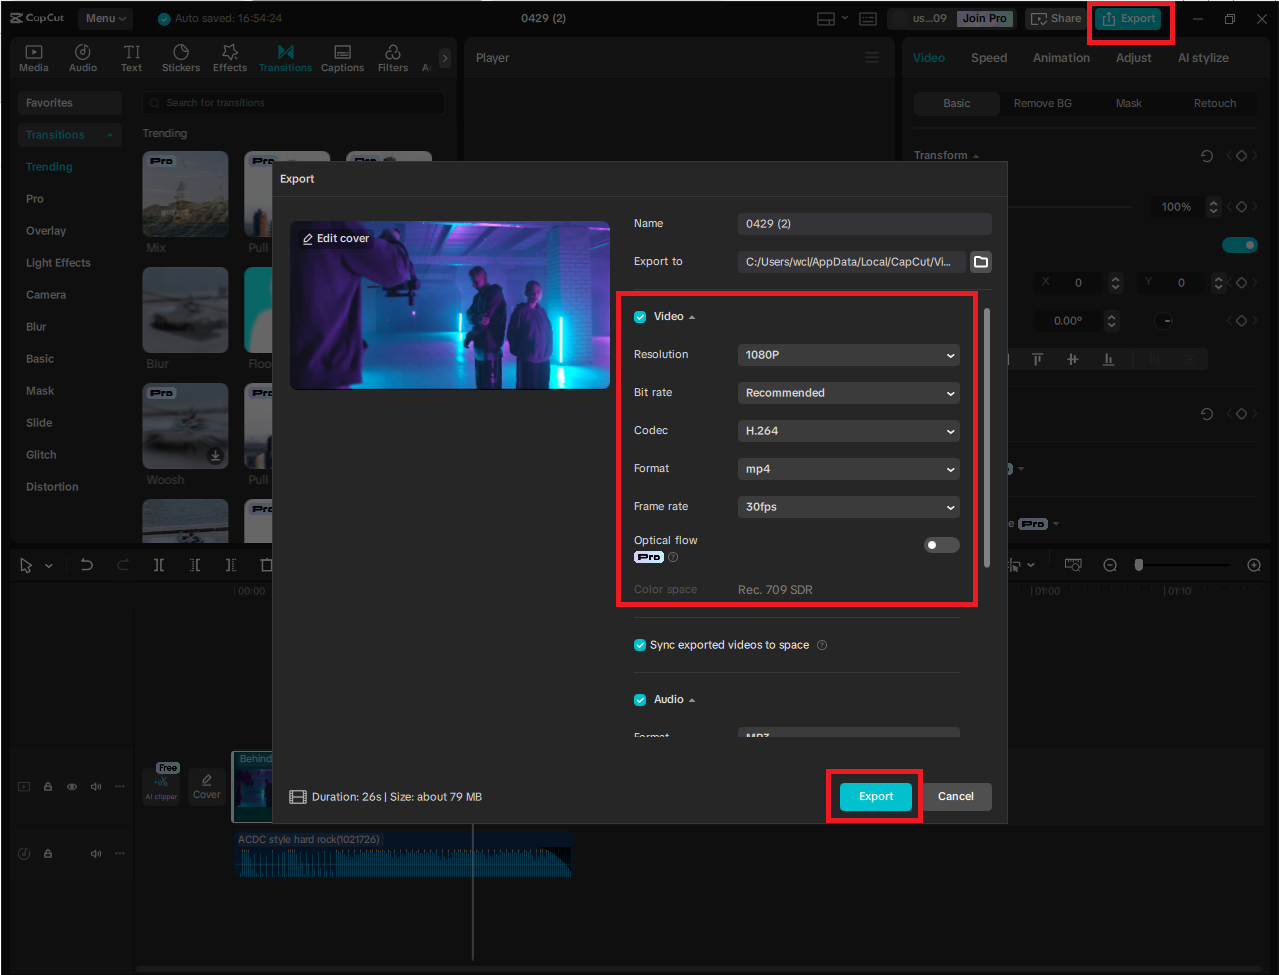Image resolution: width=1279 pixels, height=975 pixels.
Task: Cancel the export dialog
Action: point(955,797)
